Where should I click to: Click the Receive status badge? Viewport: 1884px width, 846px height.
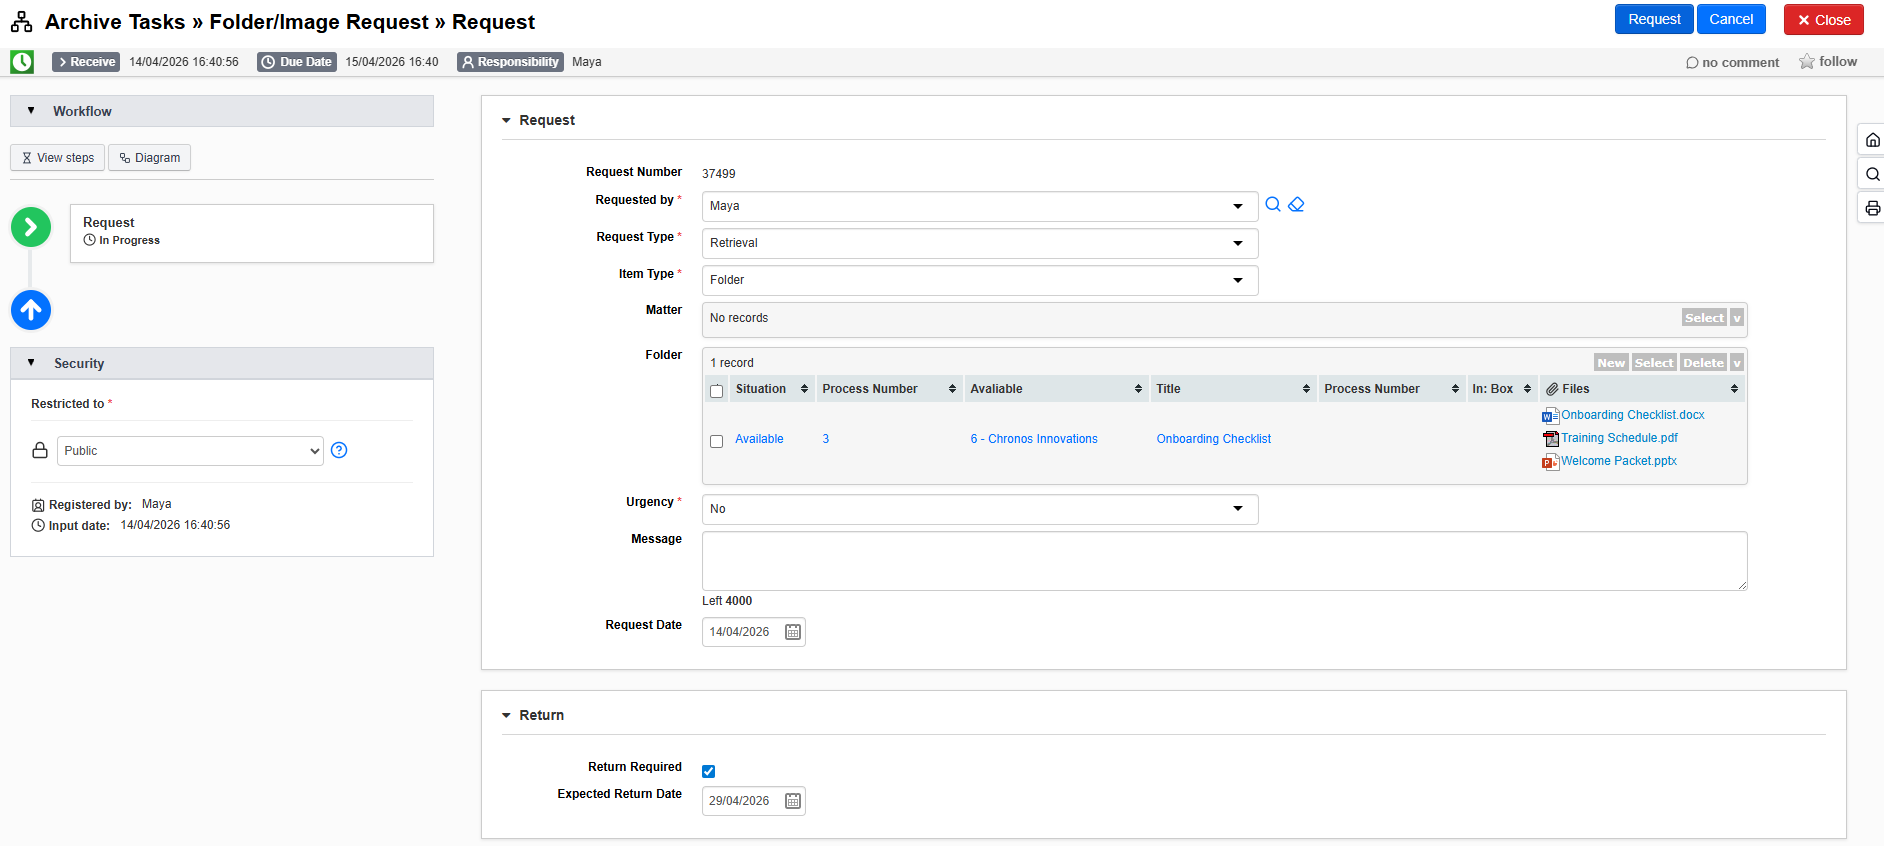(86, 62)
